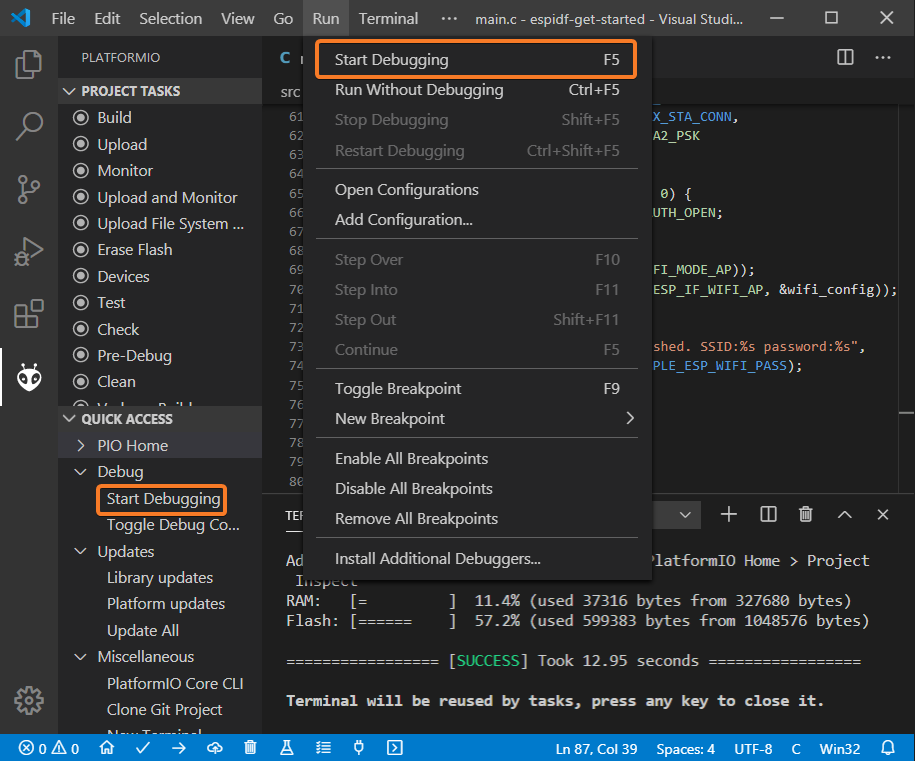Image resolution: width=915 pixels, height=761 pixels.
Task: Select Start Debugging in Run menu
Action: click(476, 60)
